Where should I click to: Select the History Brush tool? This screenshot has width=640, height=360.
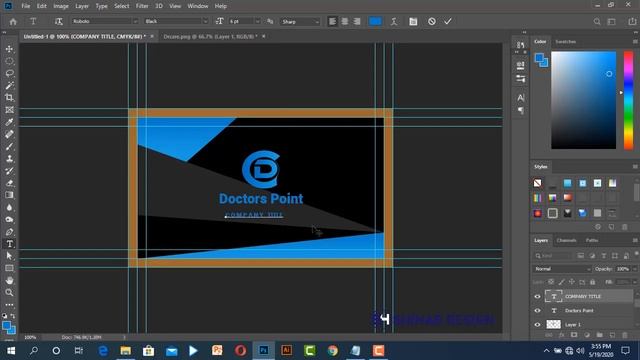(x=9, y=171)
